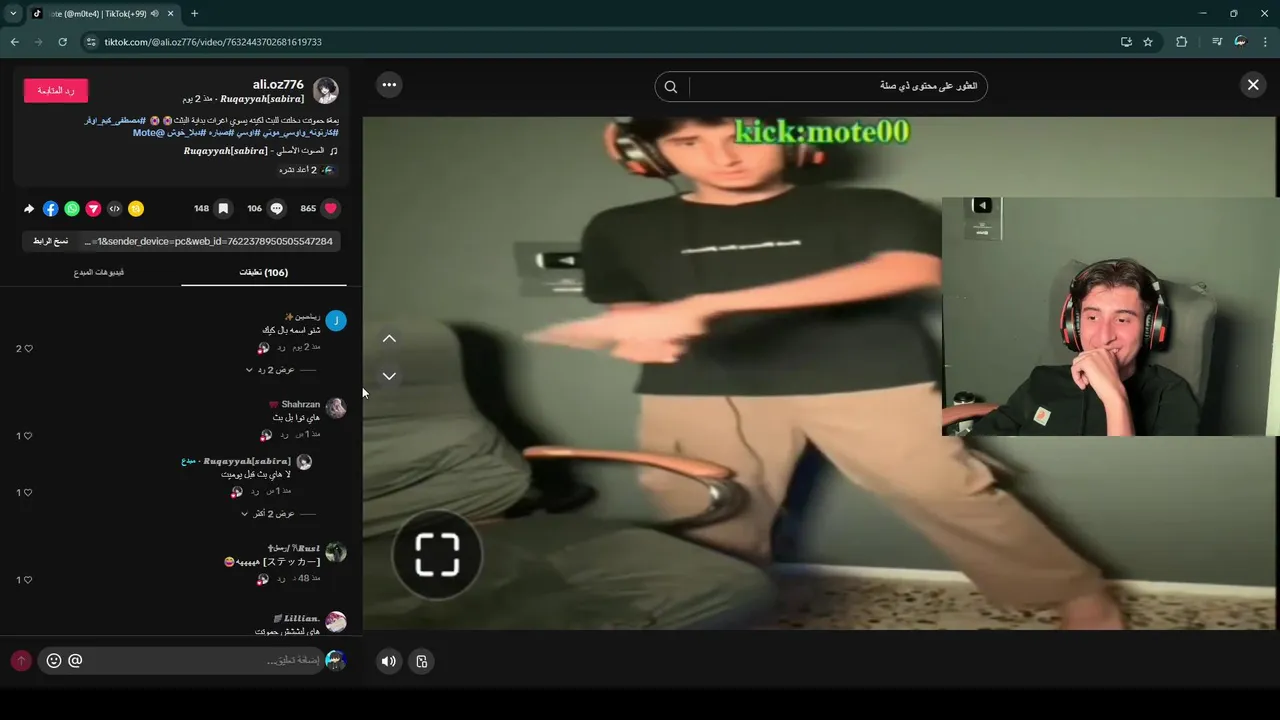Viewport: 1280px width, 720px height.
Task: Click the pink رد المتابعة follow button
Action: (x=56, y=90)
